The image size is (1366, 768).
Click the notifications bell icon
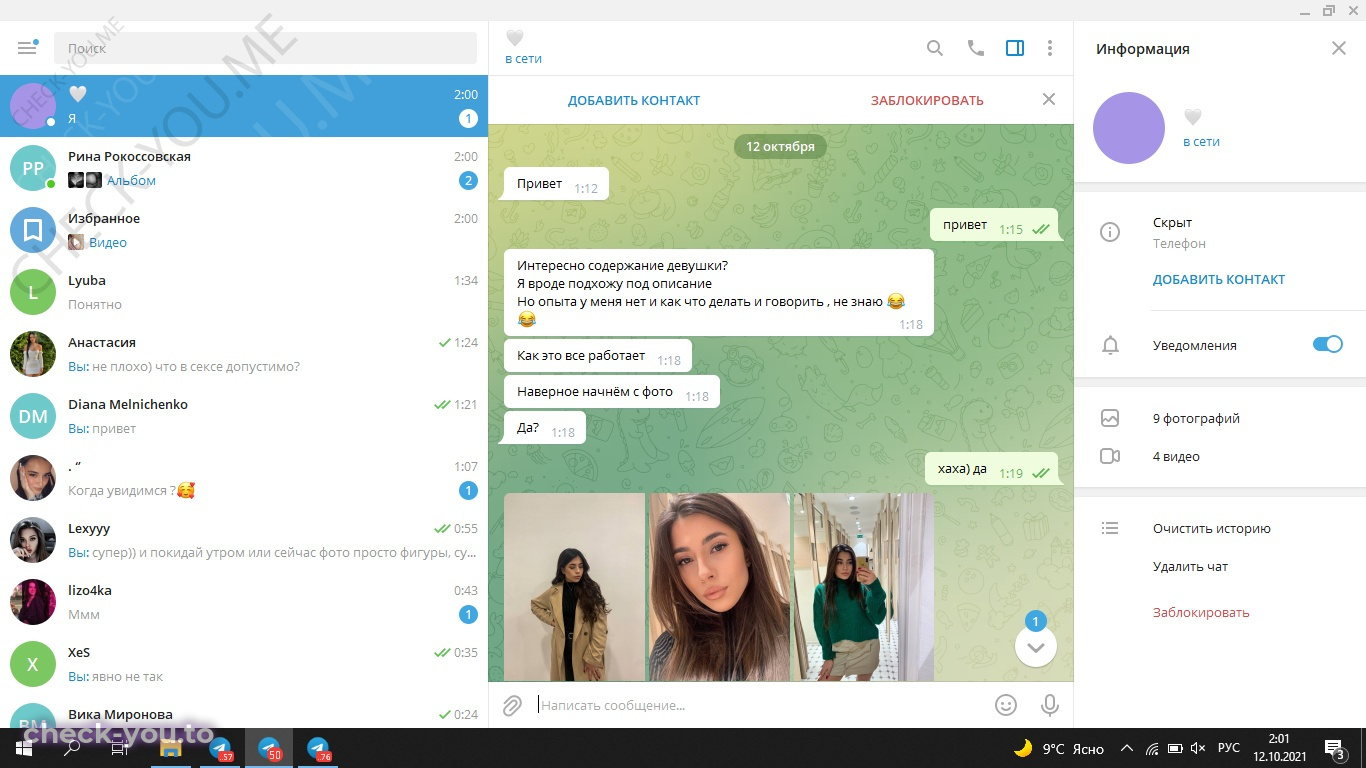pos(1109,345)
